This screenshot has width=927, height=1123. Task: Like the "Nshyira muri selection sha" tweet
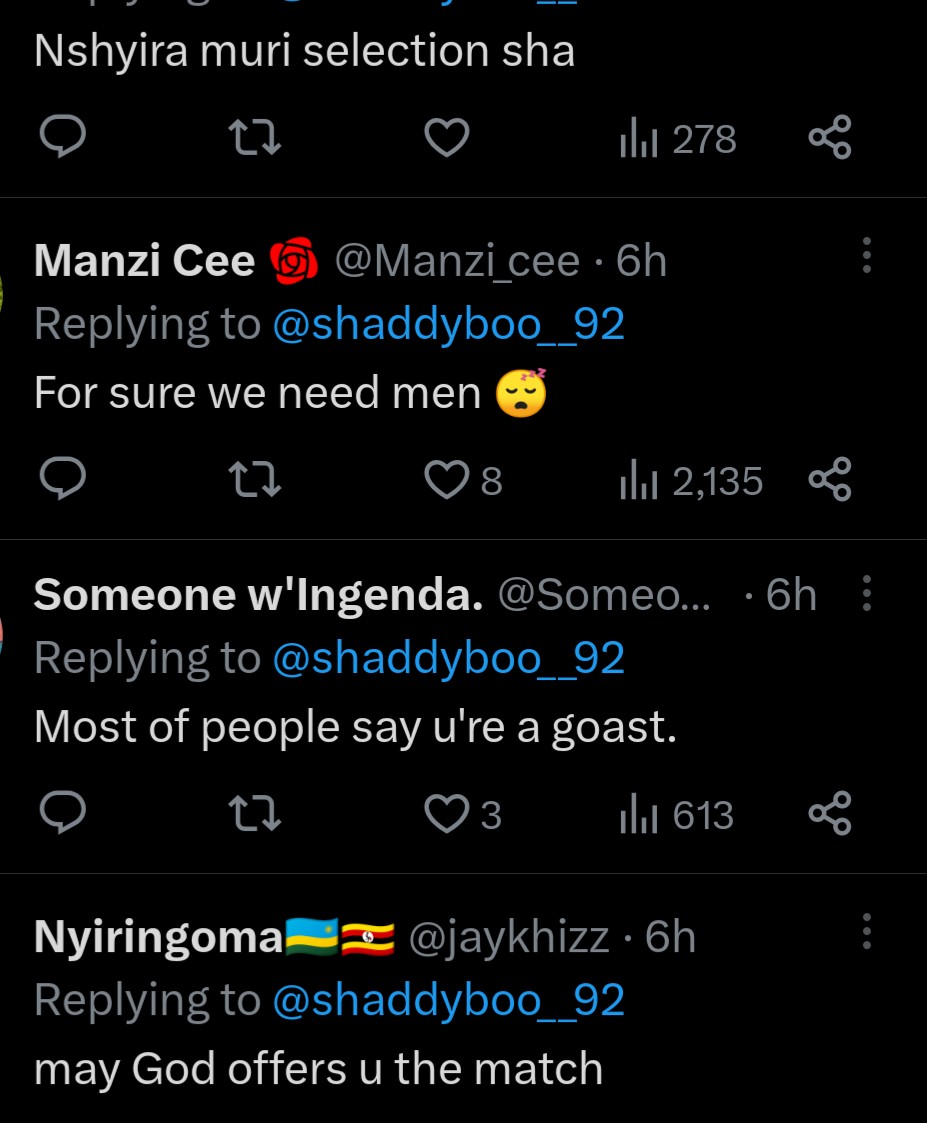(x=447, y=138)
